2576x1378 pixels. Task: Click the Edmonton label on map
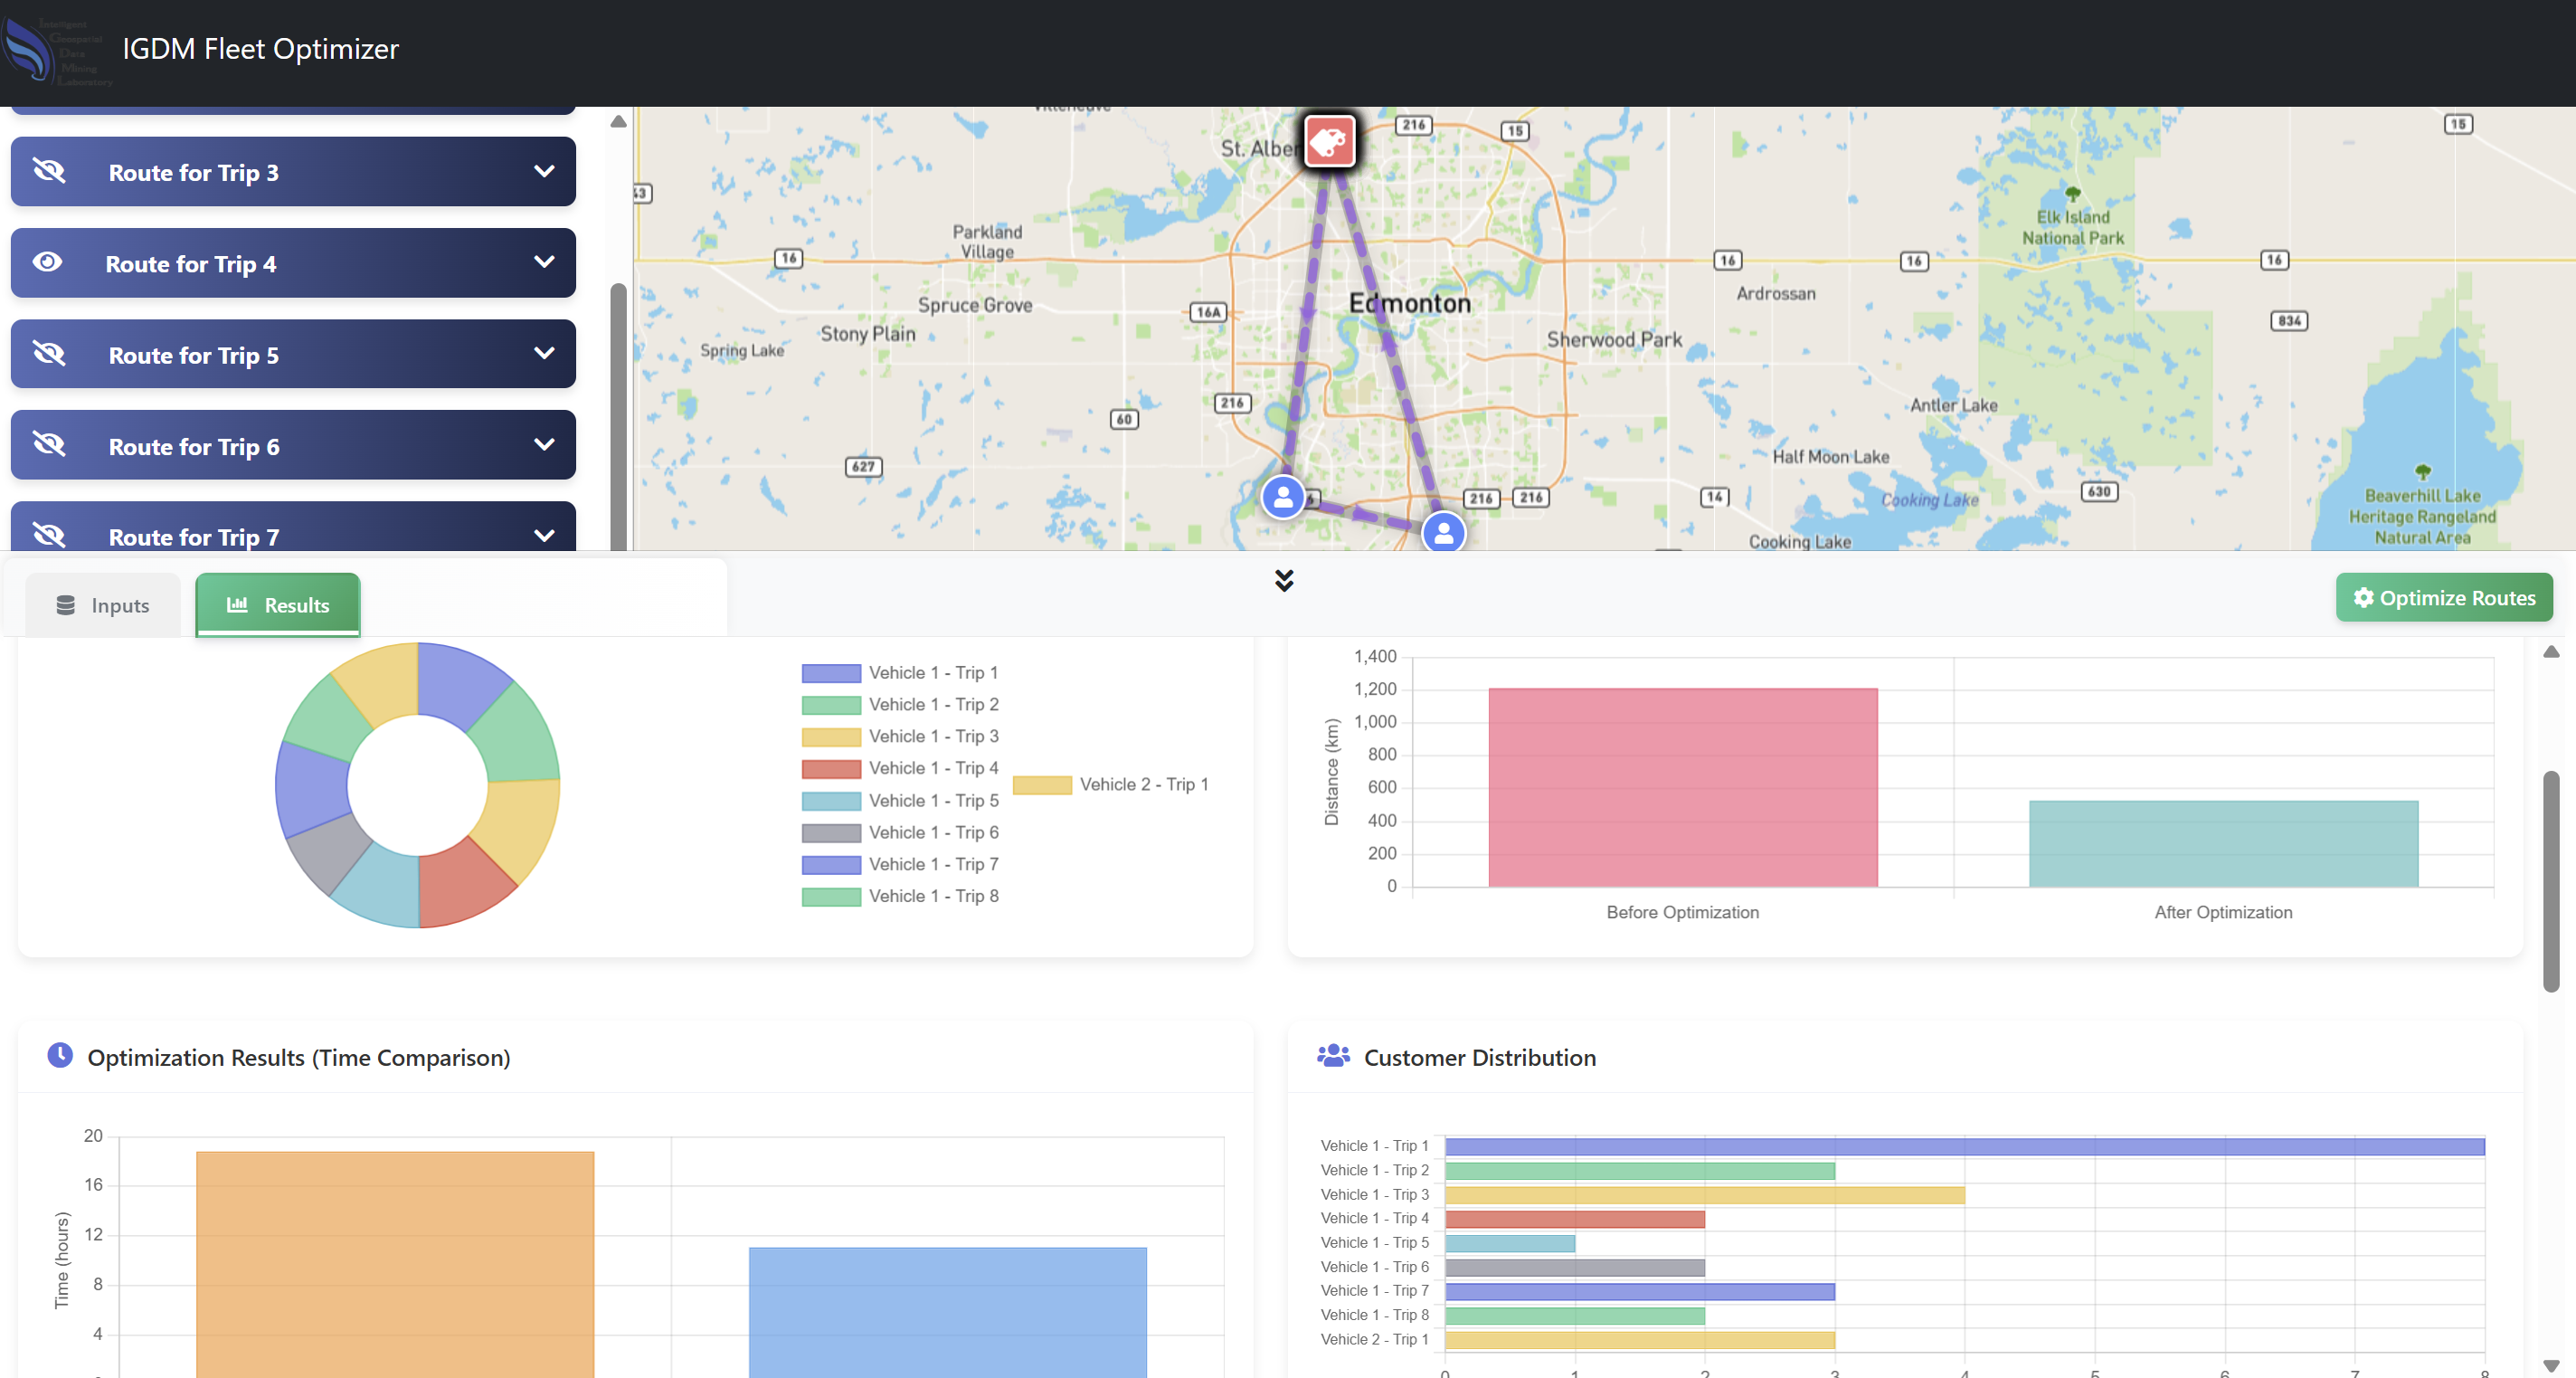pos(1410,303)
